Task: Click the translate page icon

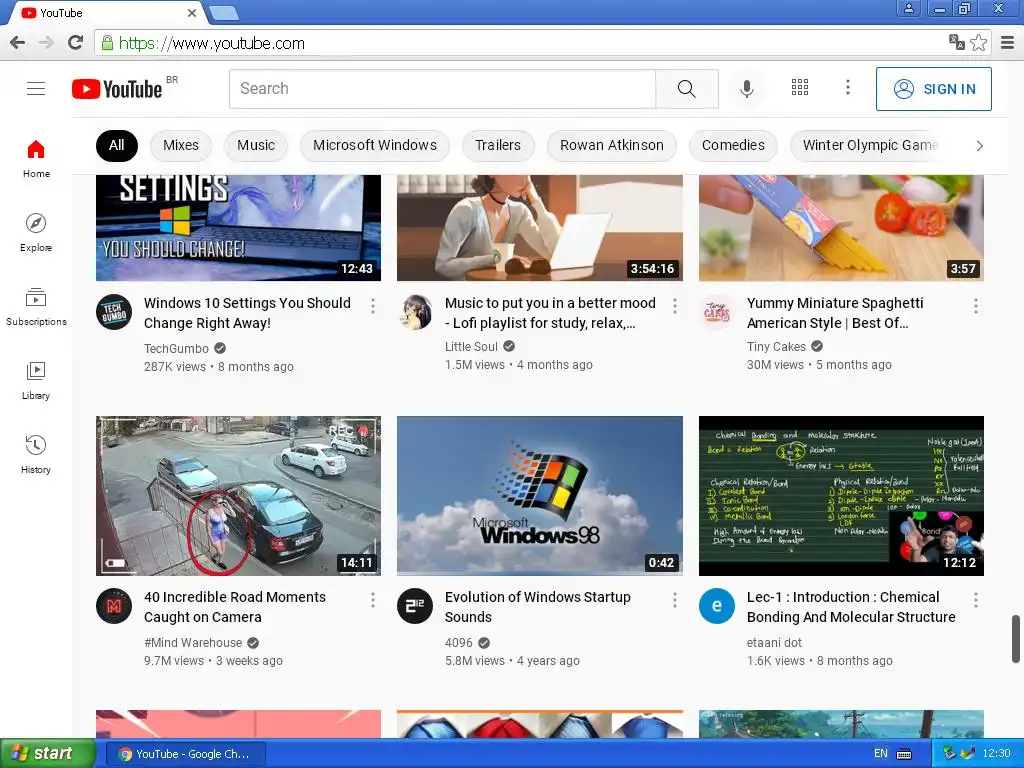Action: point(957,42)
